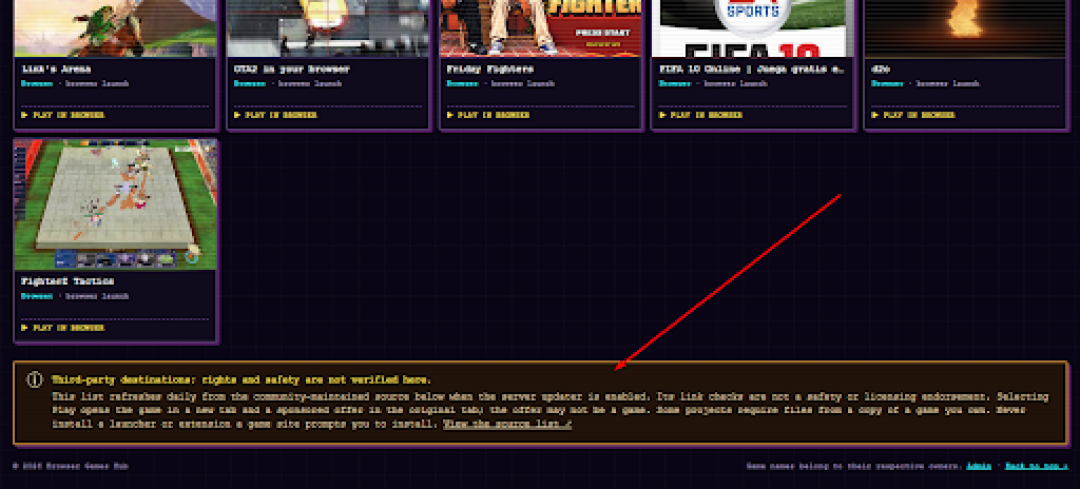Click the Browser tag on FIFA 10 card

coord(675,84)
